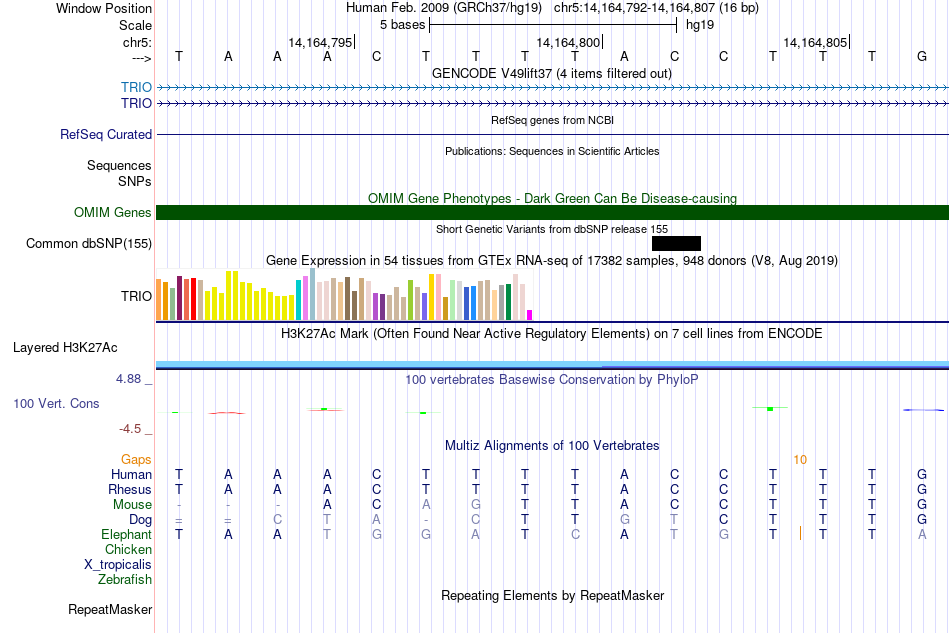Click 100 vertebrates Basewise Conservation by PhyloP title
Viewport: 950px width, 633px height.
551,380
